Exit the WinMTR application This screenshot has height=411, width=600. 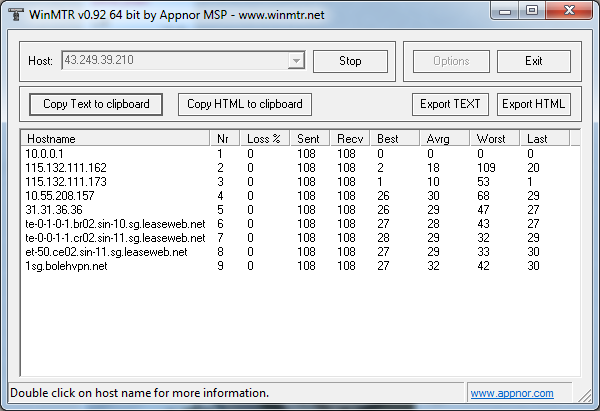pos(533,61)
